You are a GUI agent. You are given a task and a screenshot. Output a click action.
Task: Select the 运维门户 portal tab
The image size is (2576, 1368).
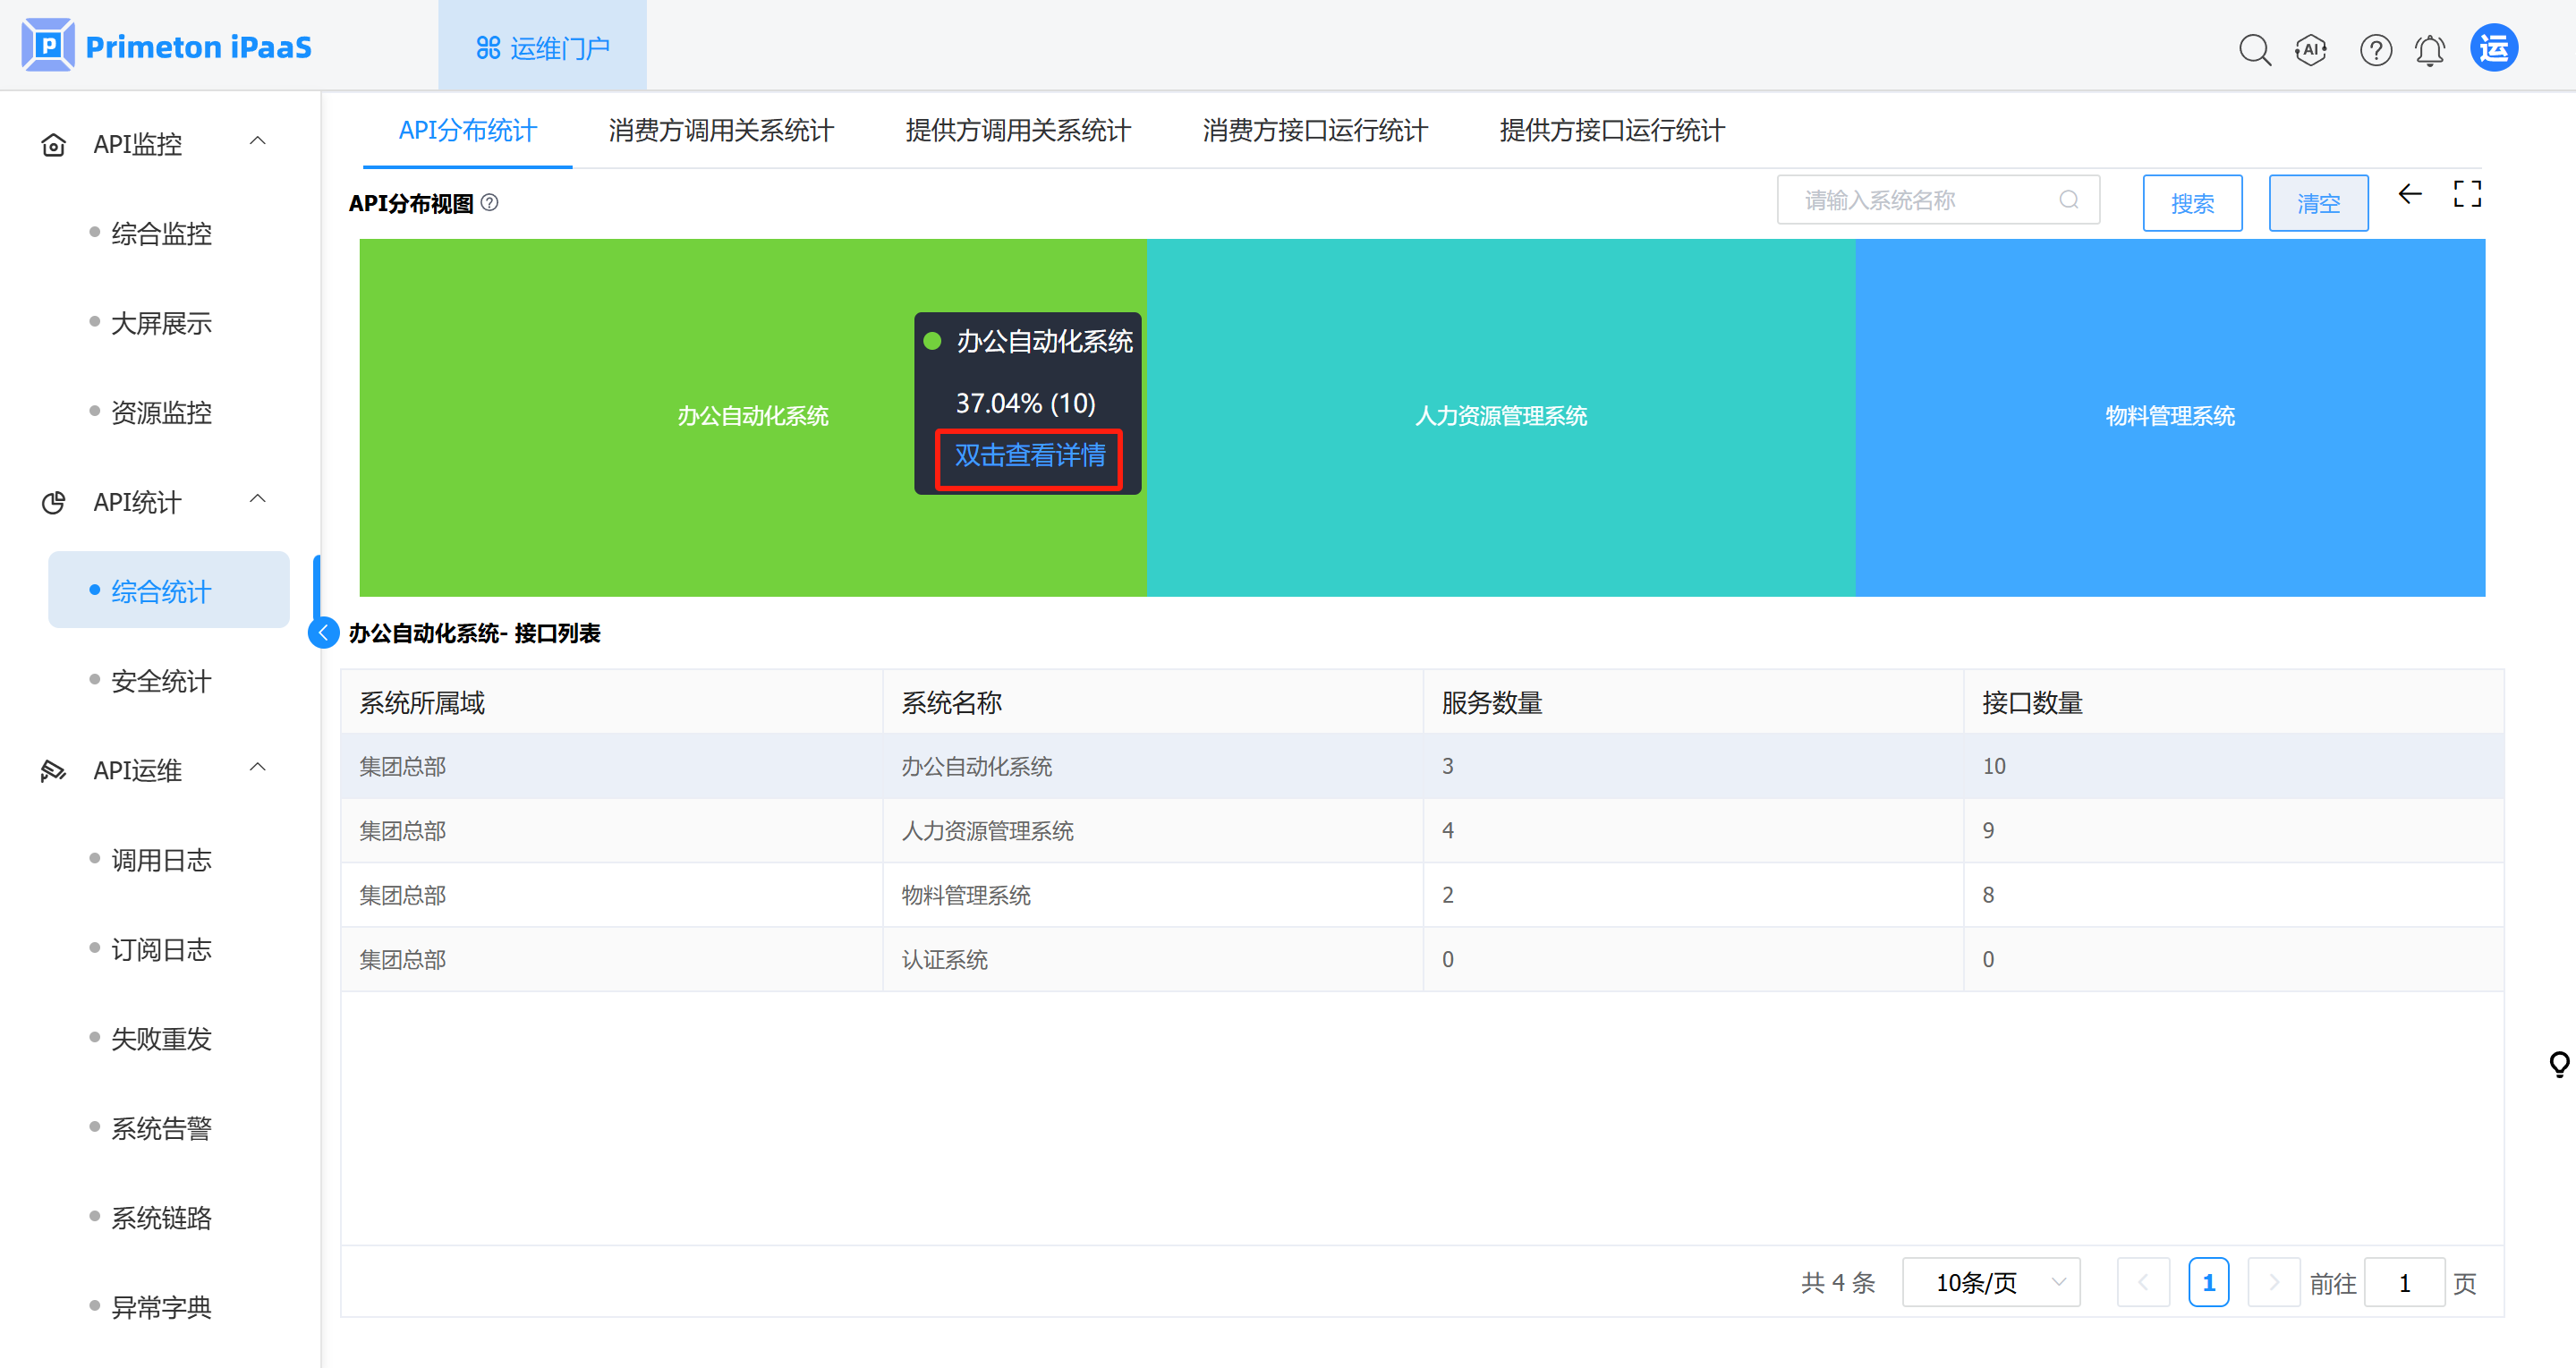(x=542, y=47)
